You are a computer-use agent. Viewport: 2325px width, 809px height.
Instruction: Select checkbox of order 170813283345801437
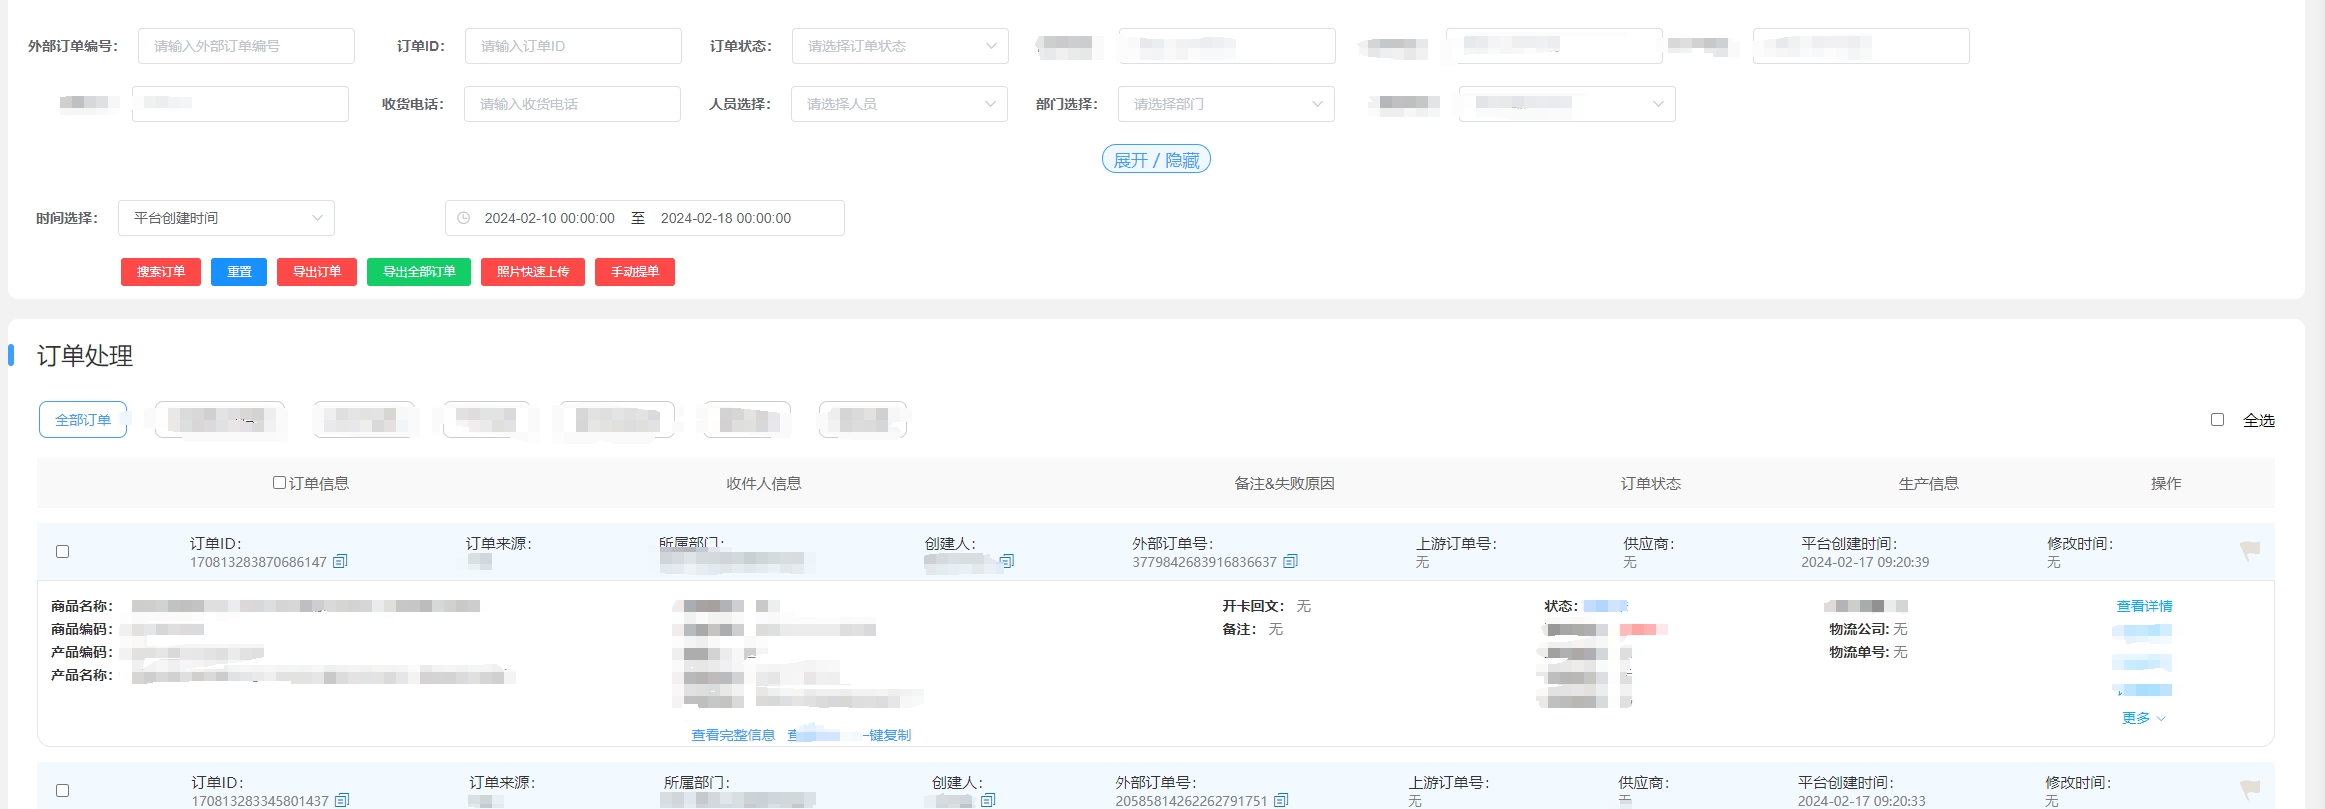[62, 791]
